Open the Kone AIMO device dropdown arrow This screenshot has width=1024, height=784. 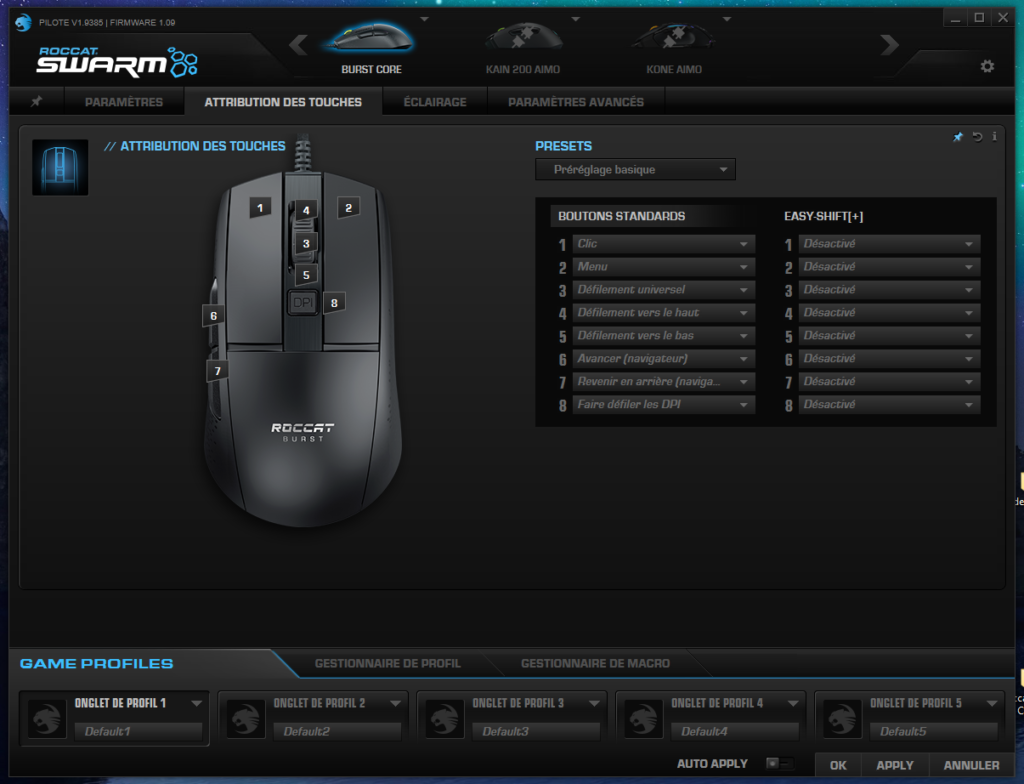point(727,19)
